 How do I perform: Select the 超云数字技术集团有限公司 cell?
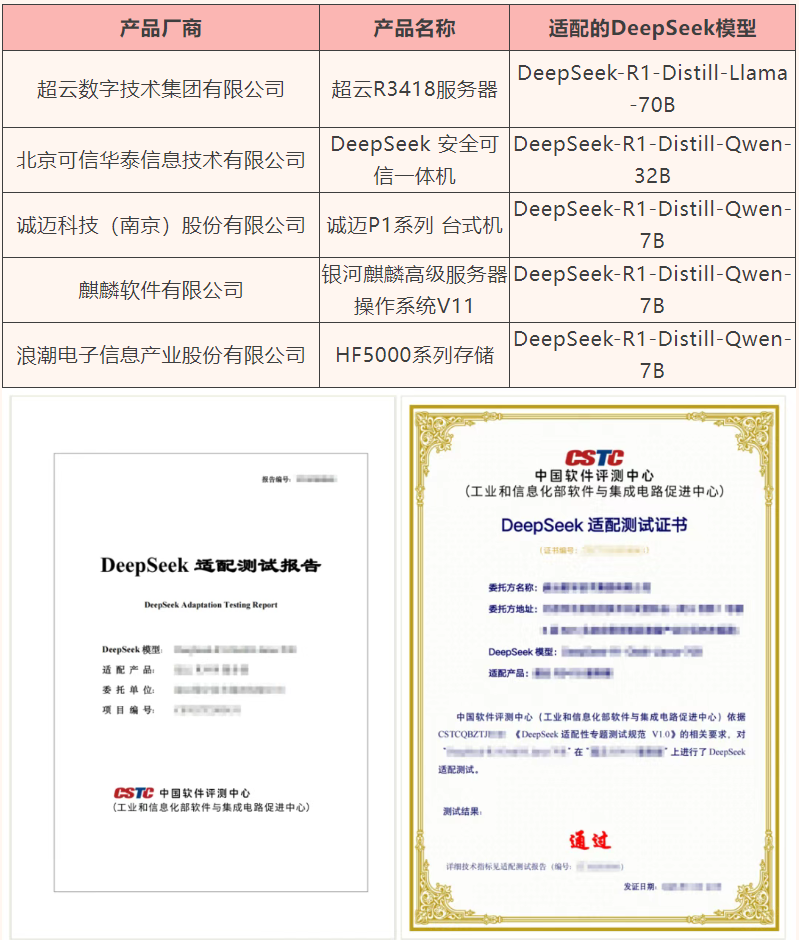coord(161,89)
